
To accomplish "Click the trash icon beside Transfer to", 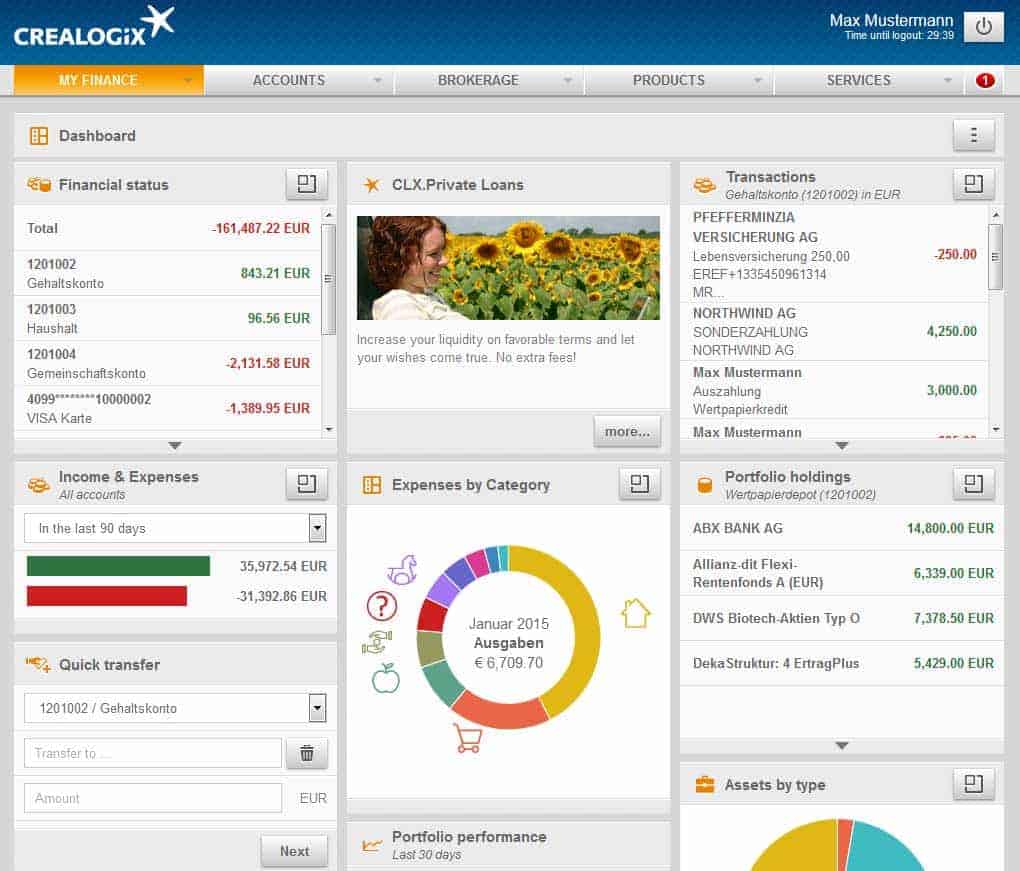I will coord(306,753).
